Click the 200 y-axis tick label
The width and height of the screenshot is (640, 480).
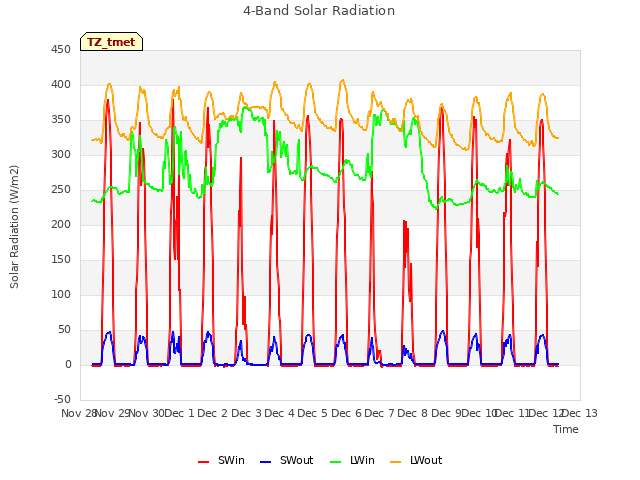click(x=61, y=224)
